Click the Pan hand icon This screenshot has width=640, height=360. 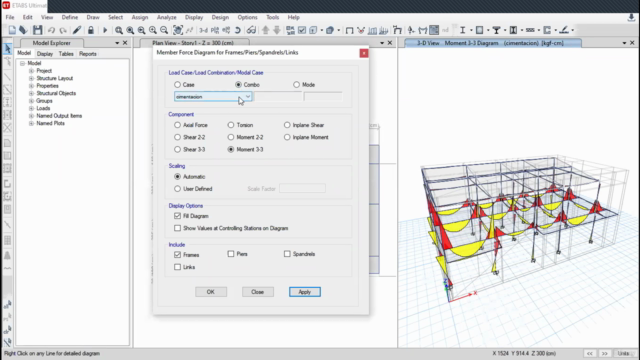click(x=178, y=30)
